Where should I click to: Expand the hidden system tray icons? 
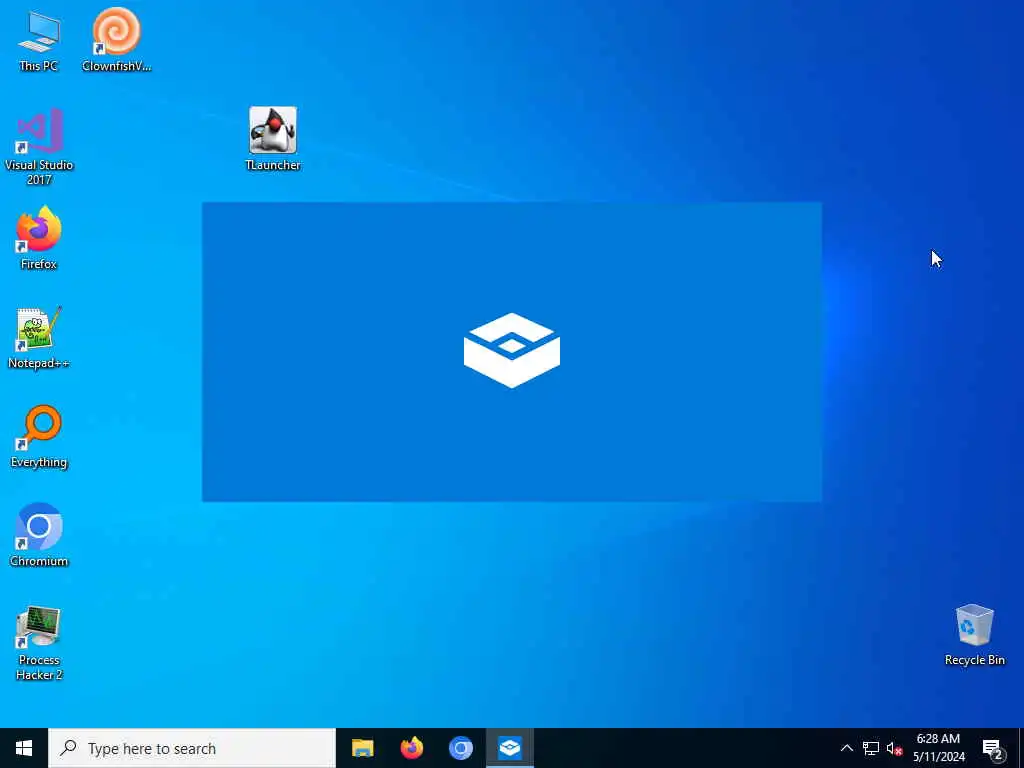[x=846, y=748]
